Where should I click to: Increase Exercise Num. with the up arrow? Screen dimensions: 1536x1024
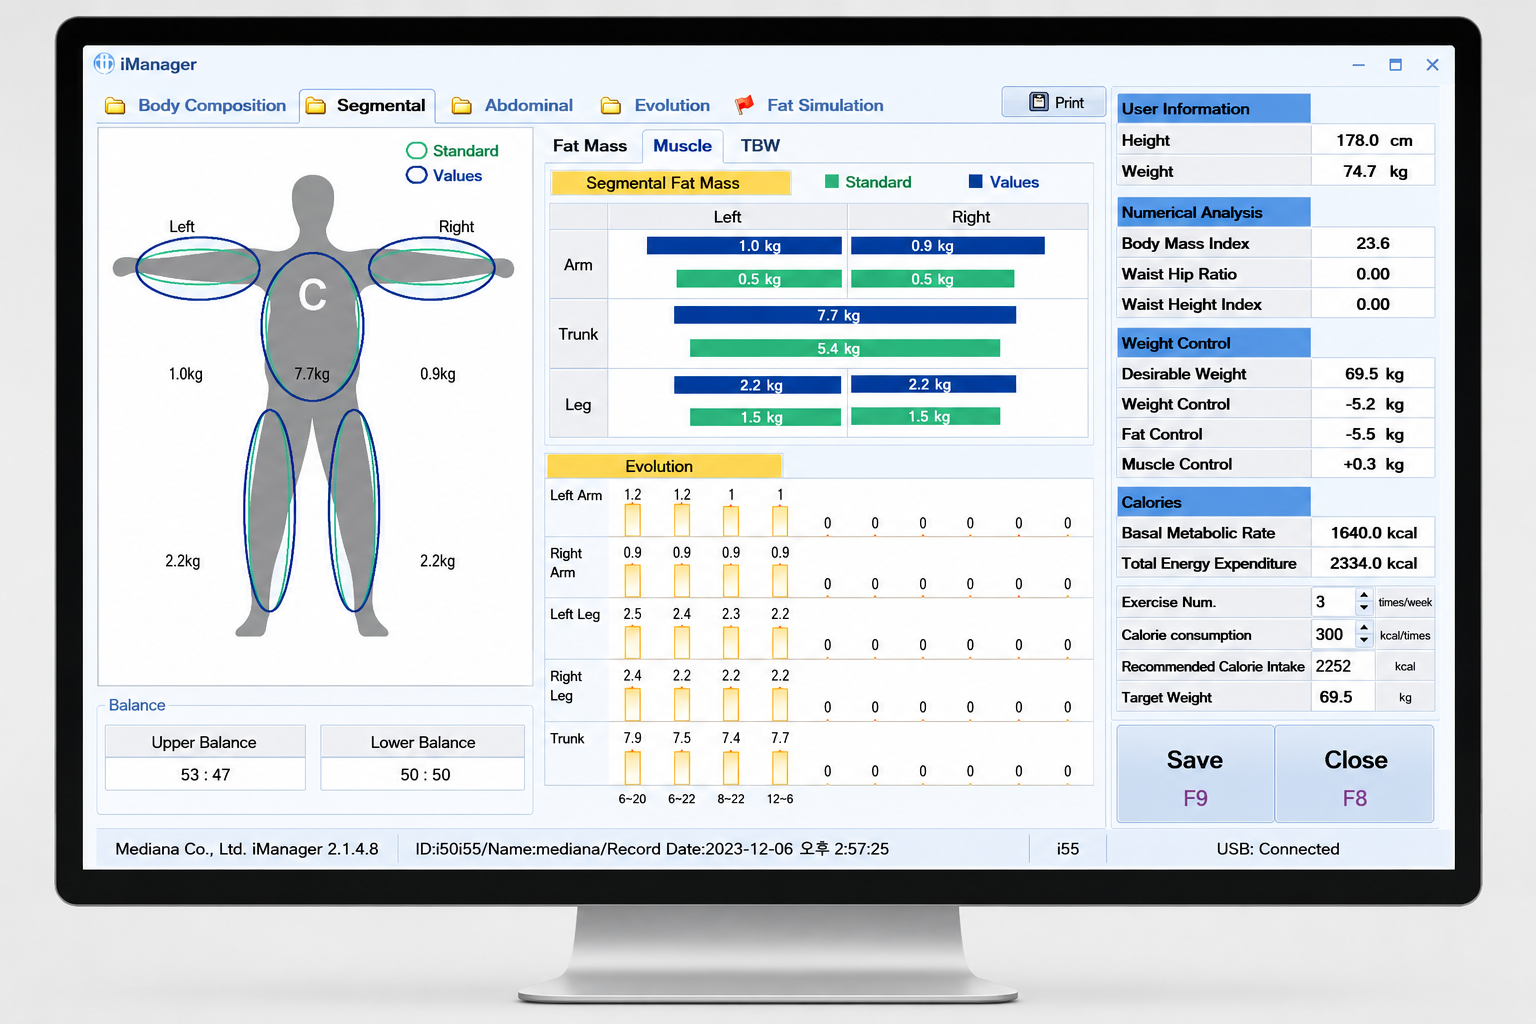tap(1364, 595)
